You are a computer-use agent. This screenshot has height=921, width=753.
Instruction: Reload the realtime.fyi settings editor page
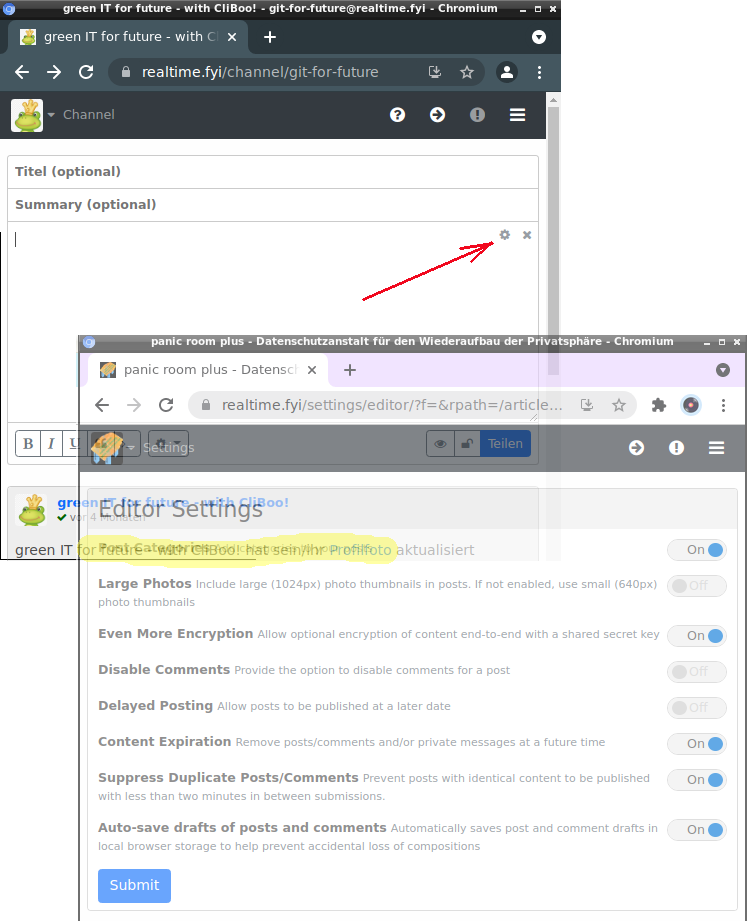click(166, 405)
